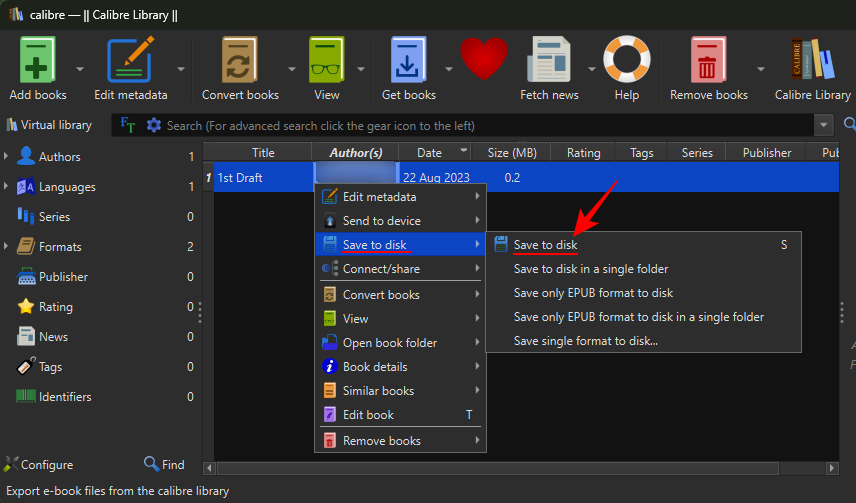The height and width of the screenshot is (503, 856).
Task: Choose Edit book in context menu
Action: (401, 415)
